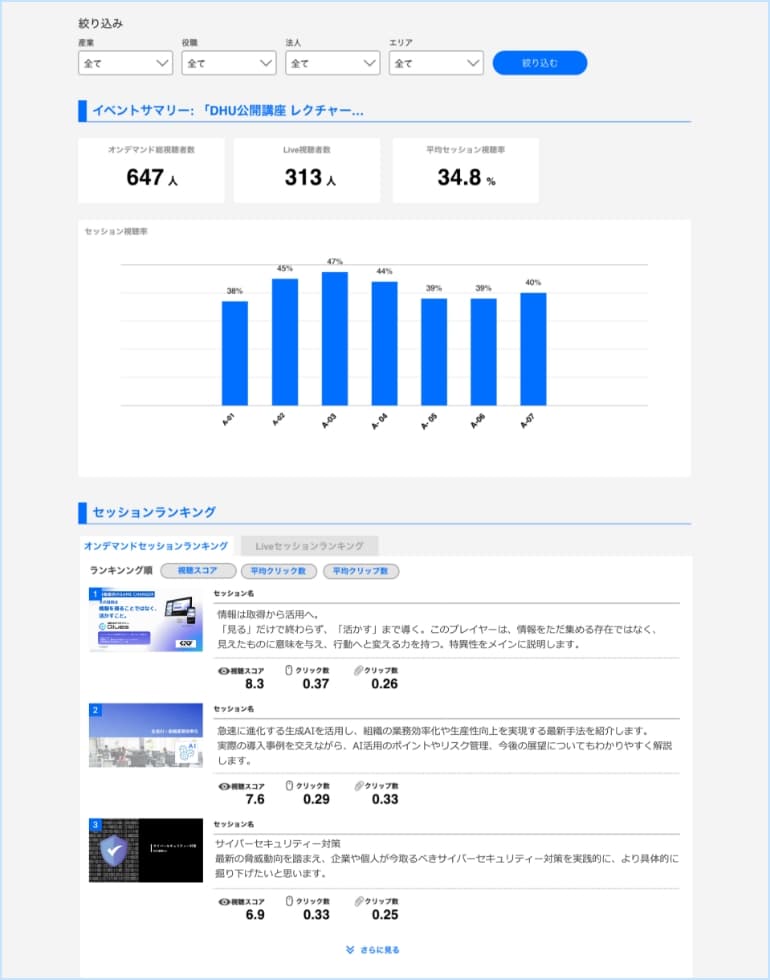Click the セッション視聴率 chart label
This screenshot has width=770, height=980.
116,231
